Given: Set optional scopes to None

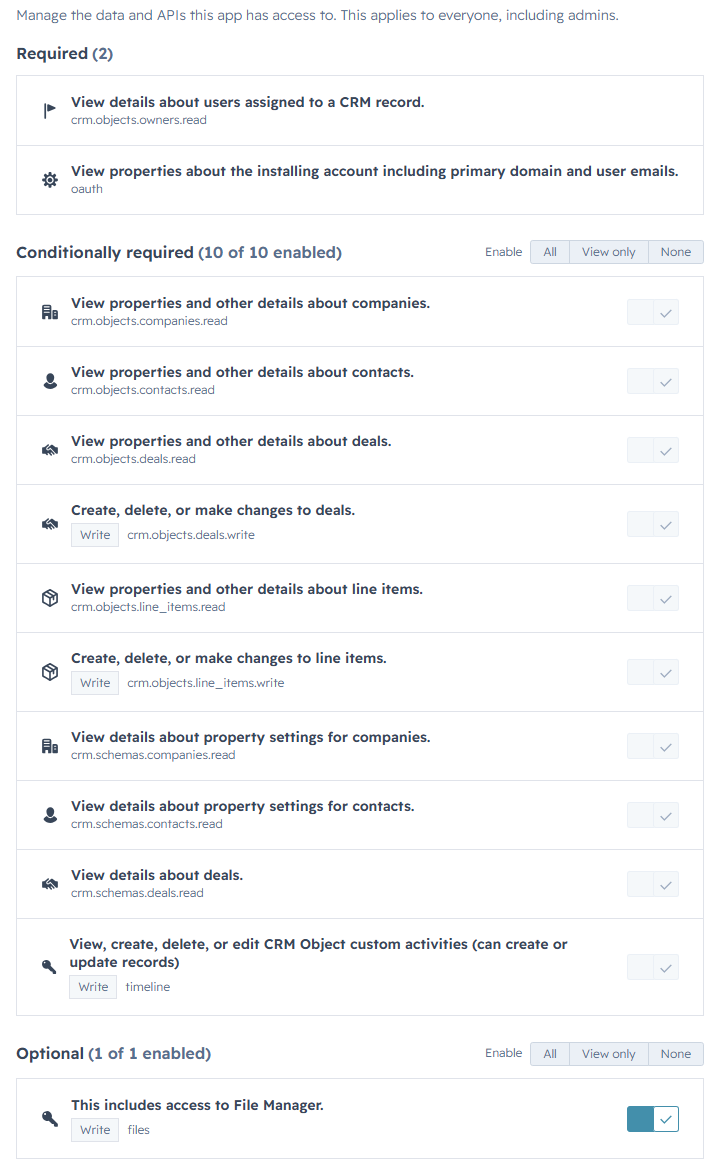Looking at the screenshot, I should (676, 1054).
